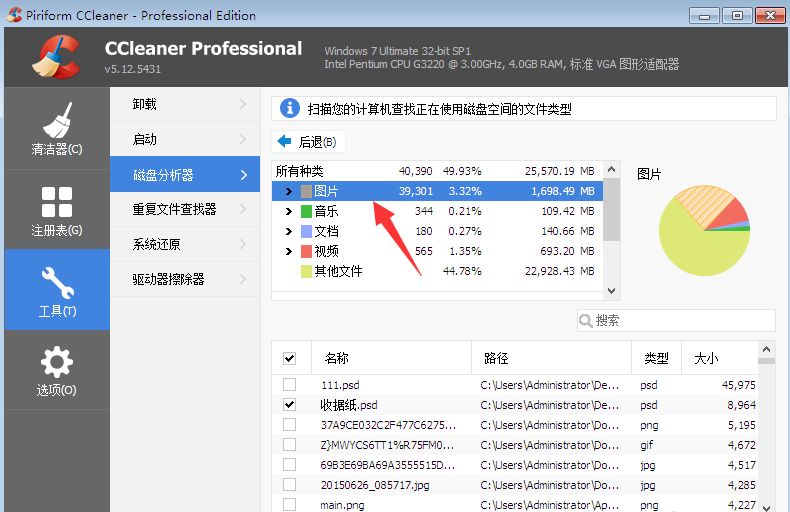Select the 收据纸.psd file name
Viewport: 790px width, 512px height.
point(349,405)
